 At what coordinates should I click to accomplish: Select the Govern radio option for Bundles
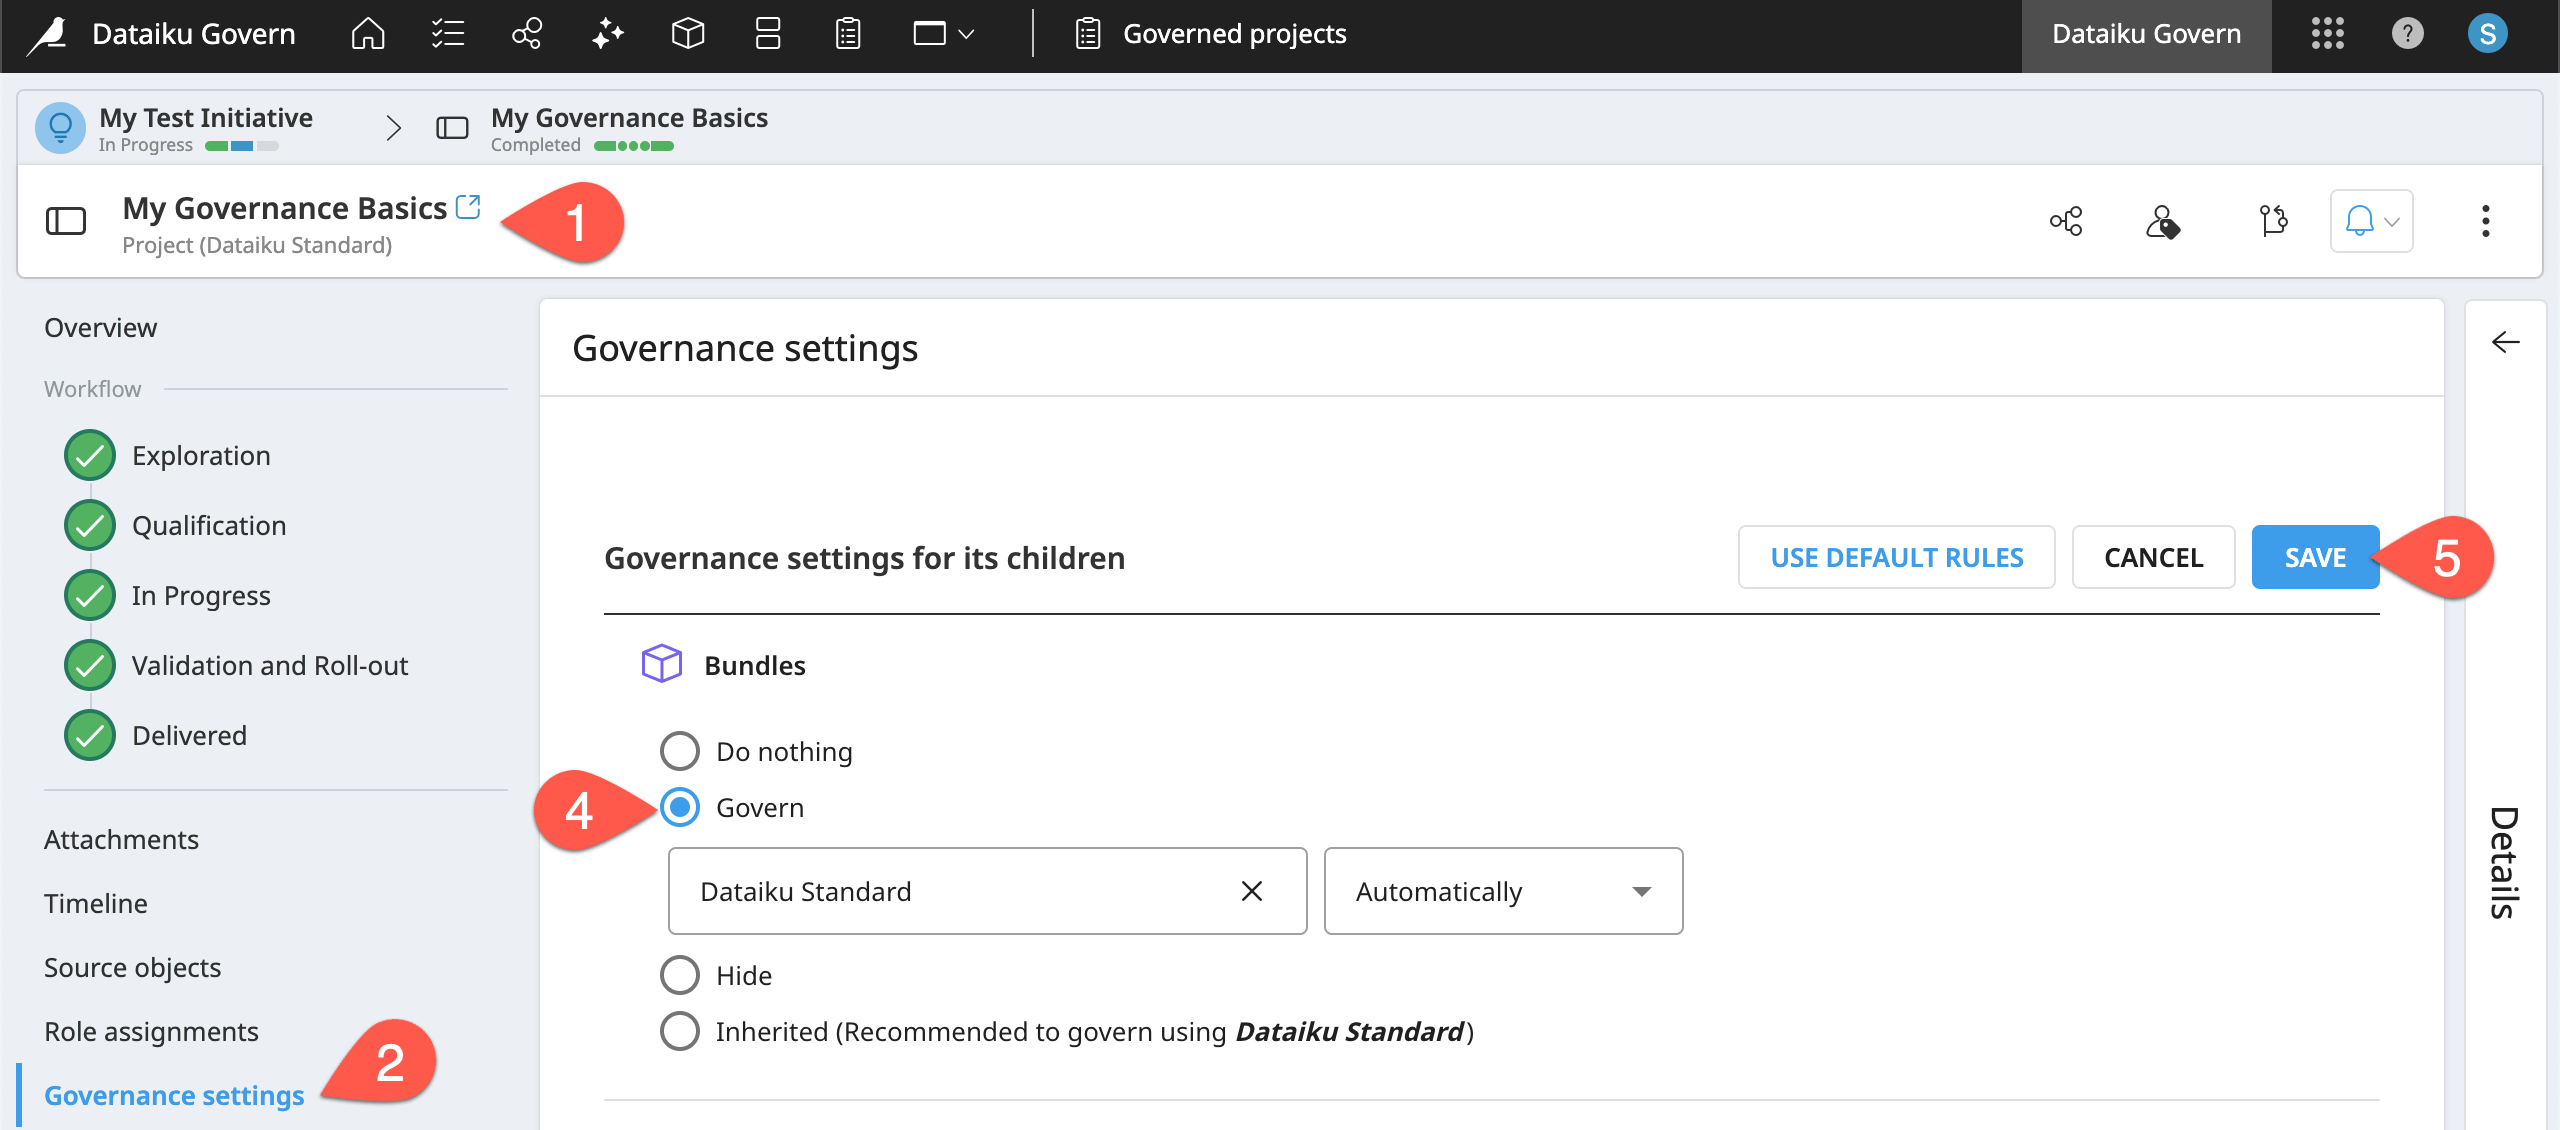coord(680,808)
